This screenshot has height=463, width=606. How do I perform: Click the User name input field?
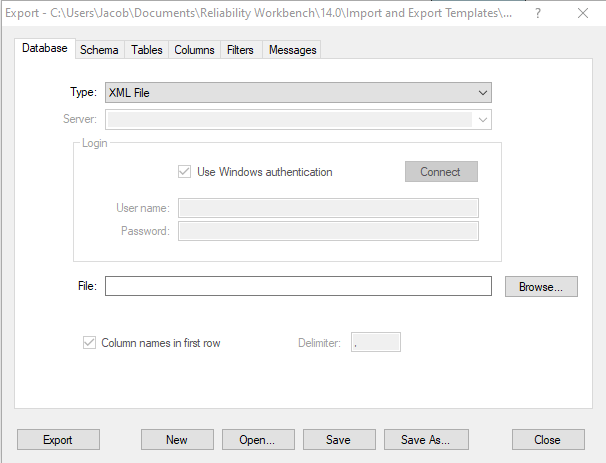[x=327, y=208]
